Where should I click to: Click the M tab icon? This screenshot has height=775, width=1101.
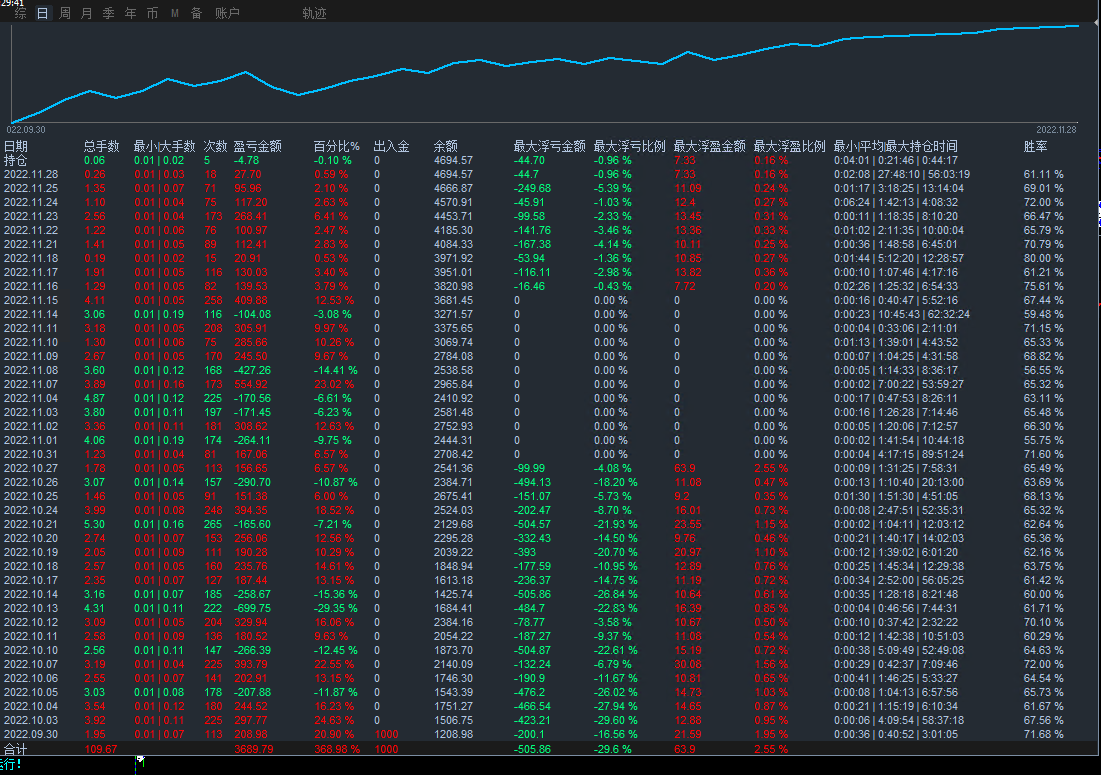click(x=175, y=13)
